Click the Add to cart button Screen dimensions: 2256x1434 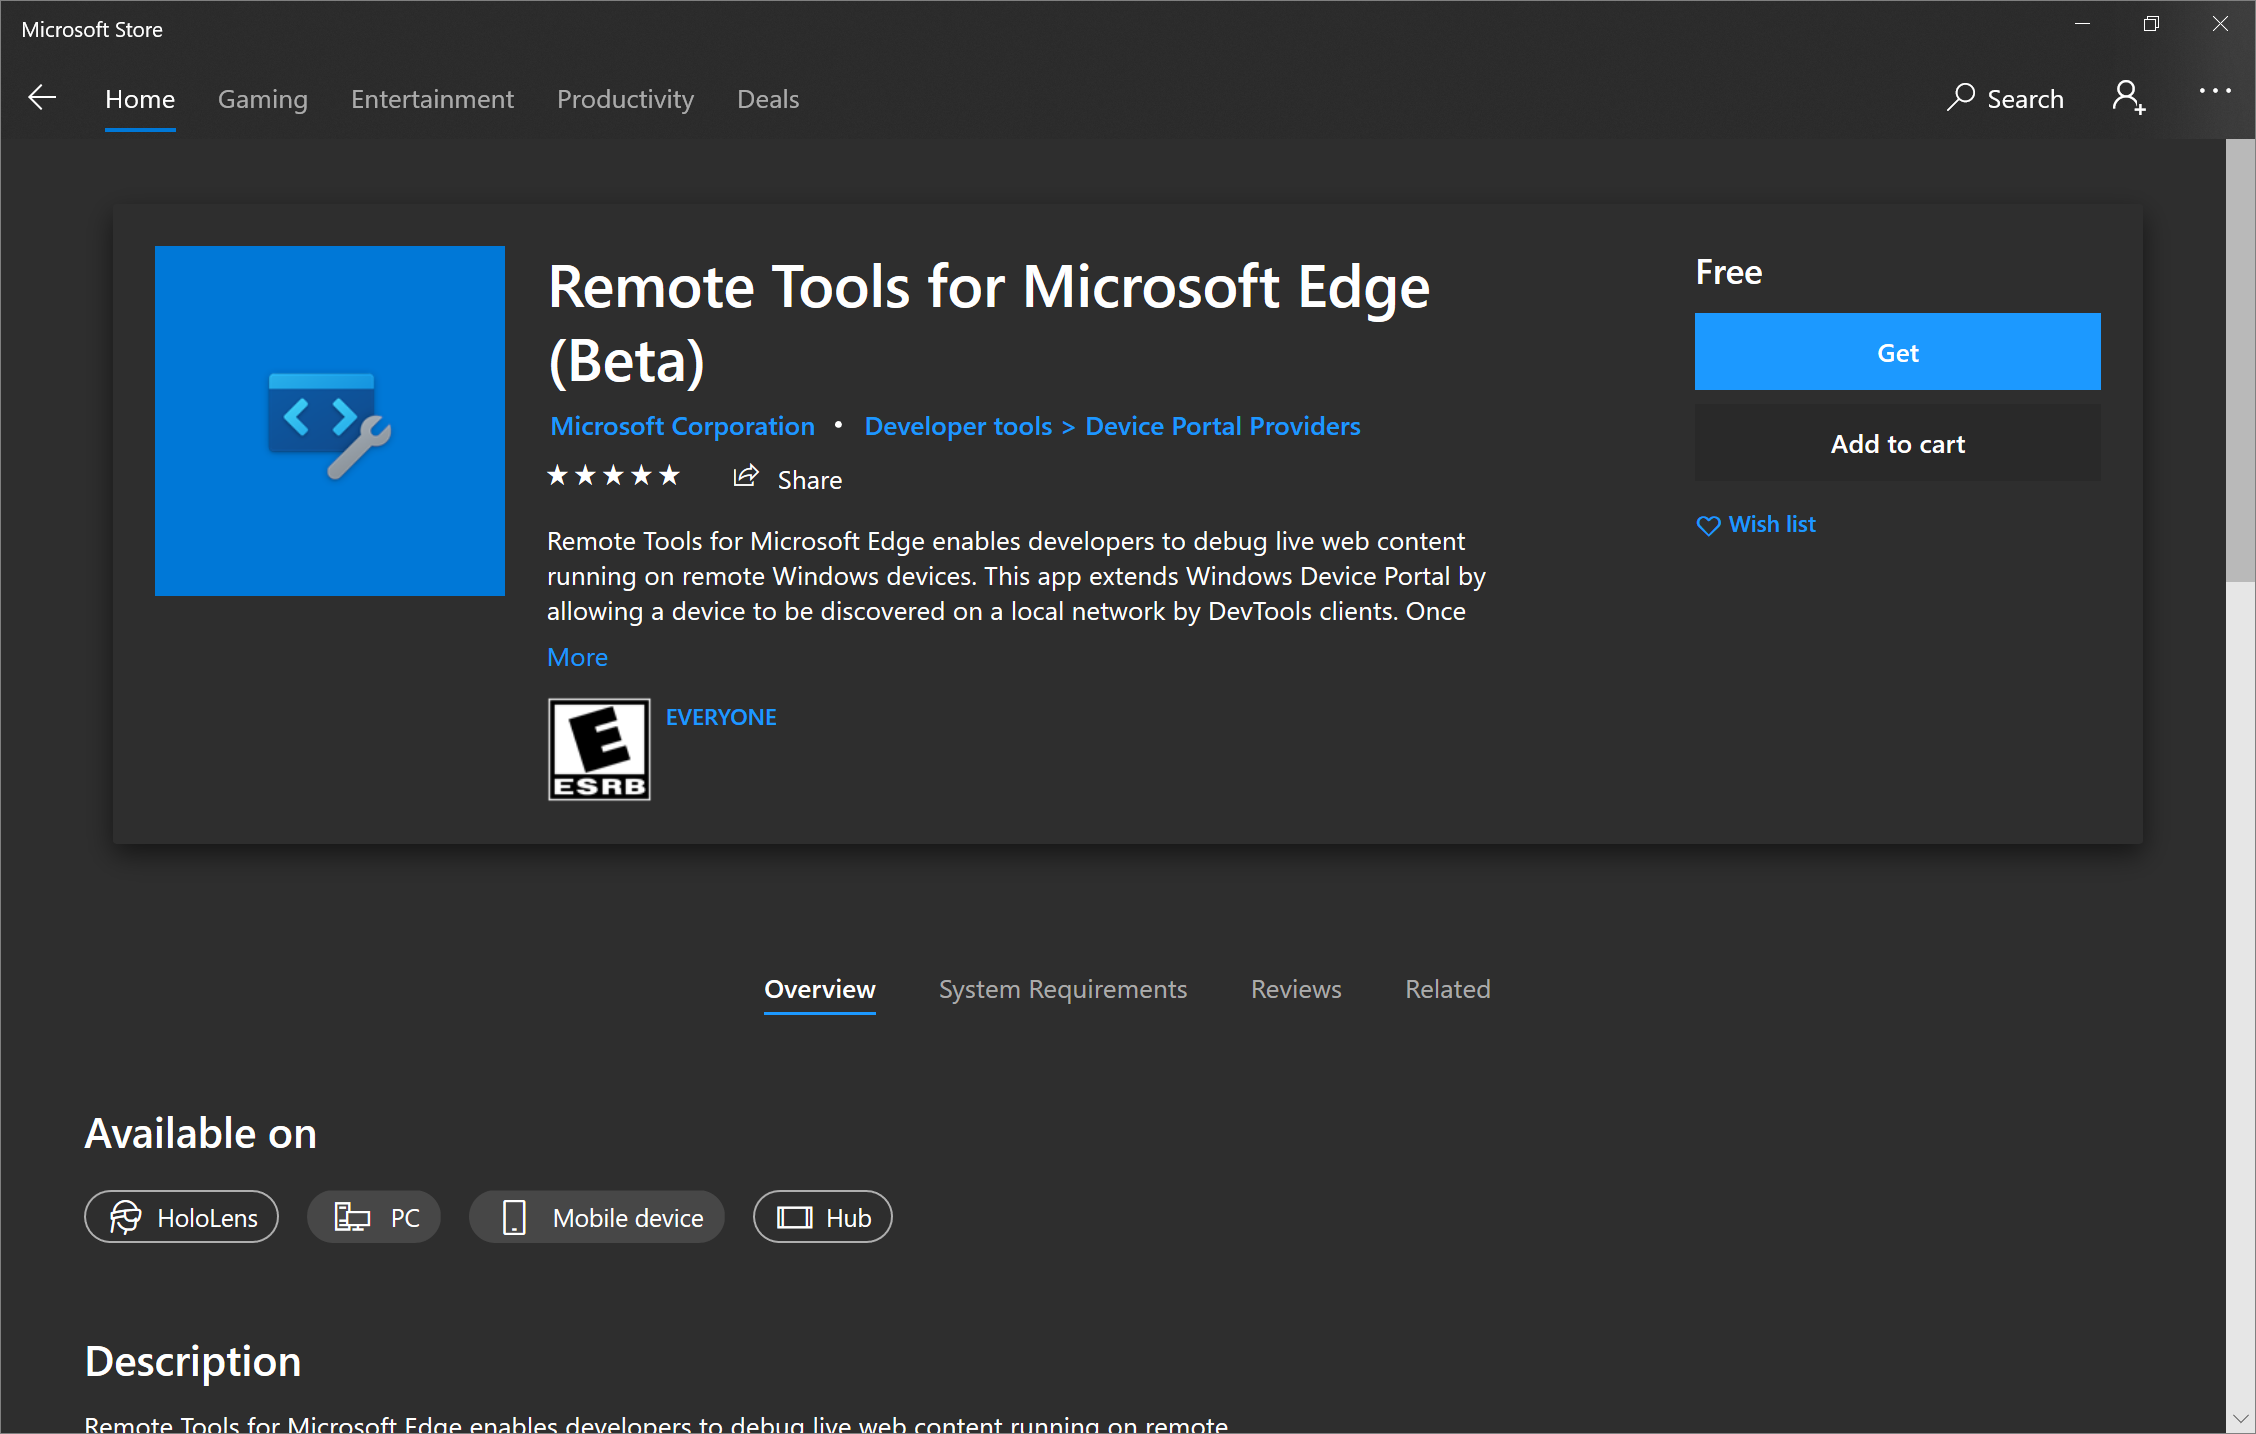1898,442
